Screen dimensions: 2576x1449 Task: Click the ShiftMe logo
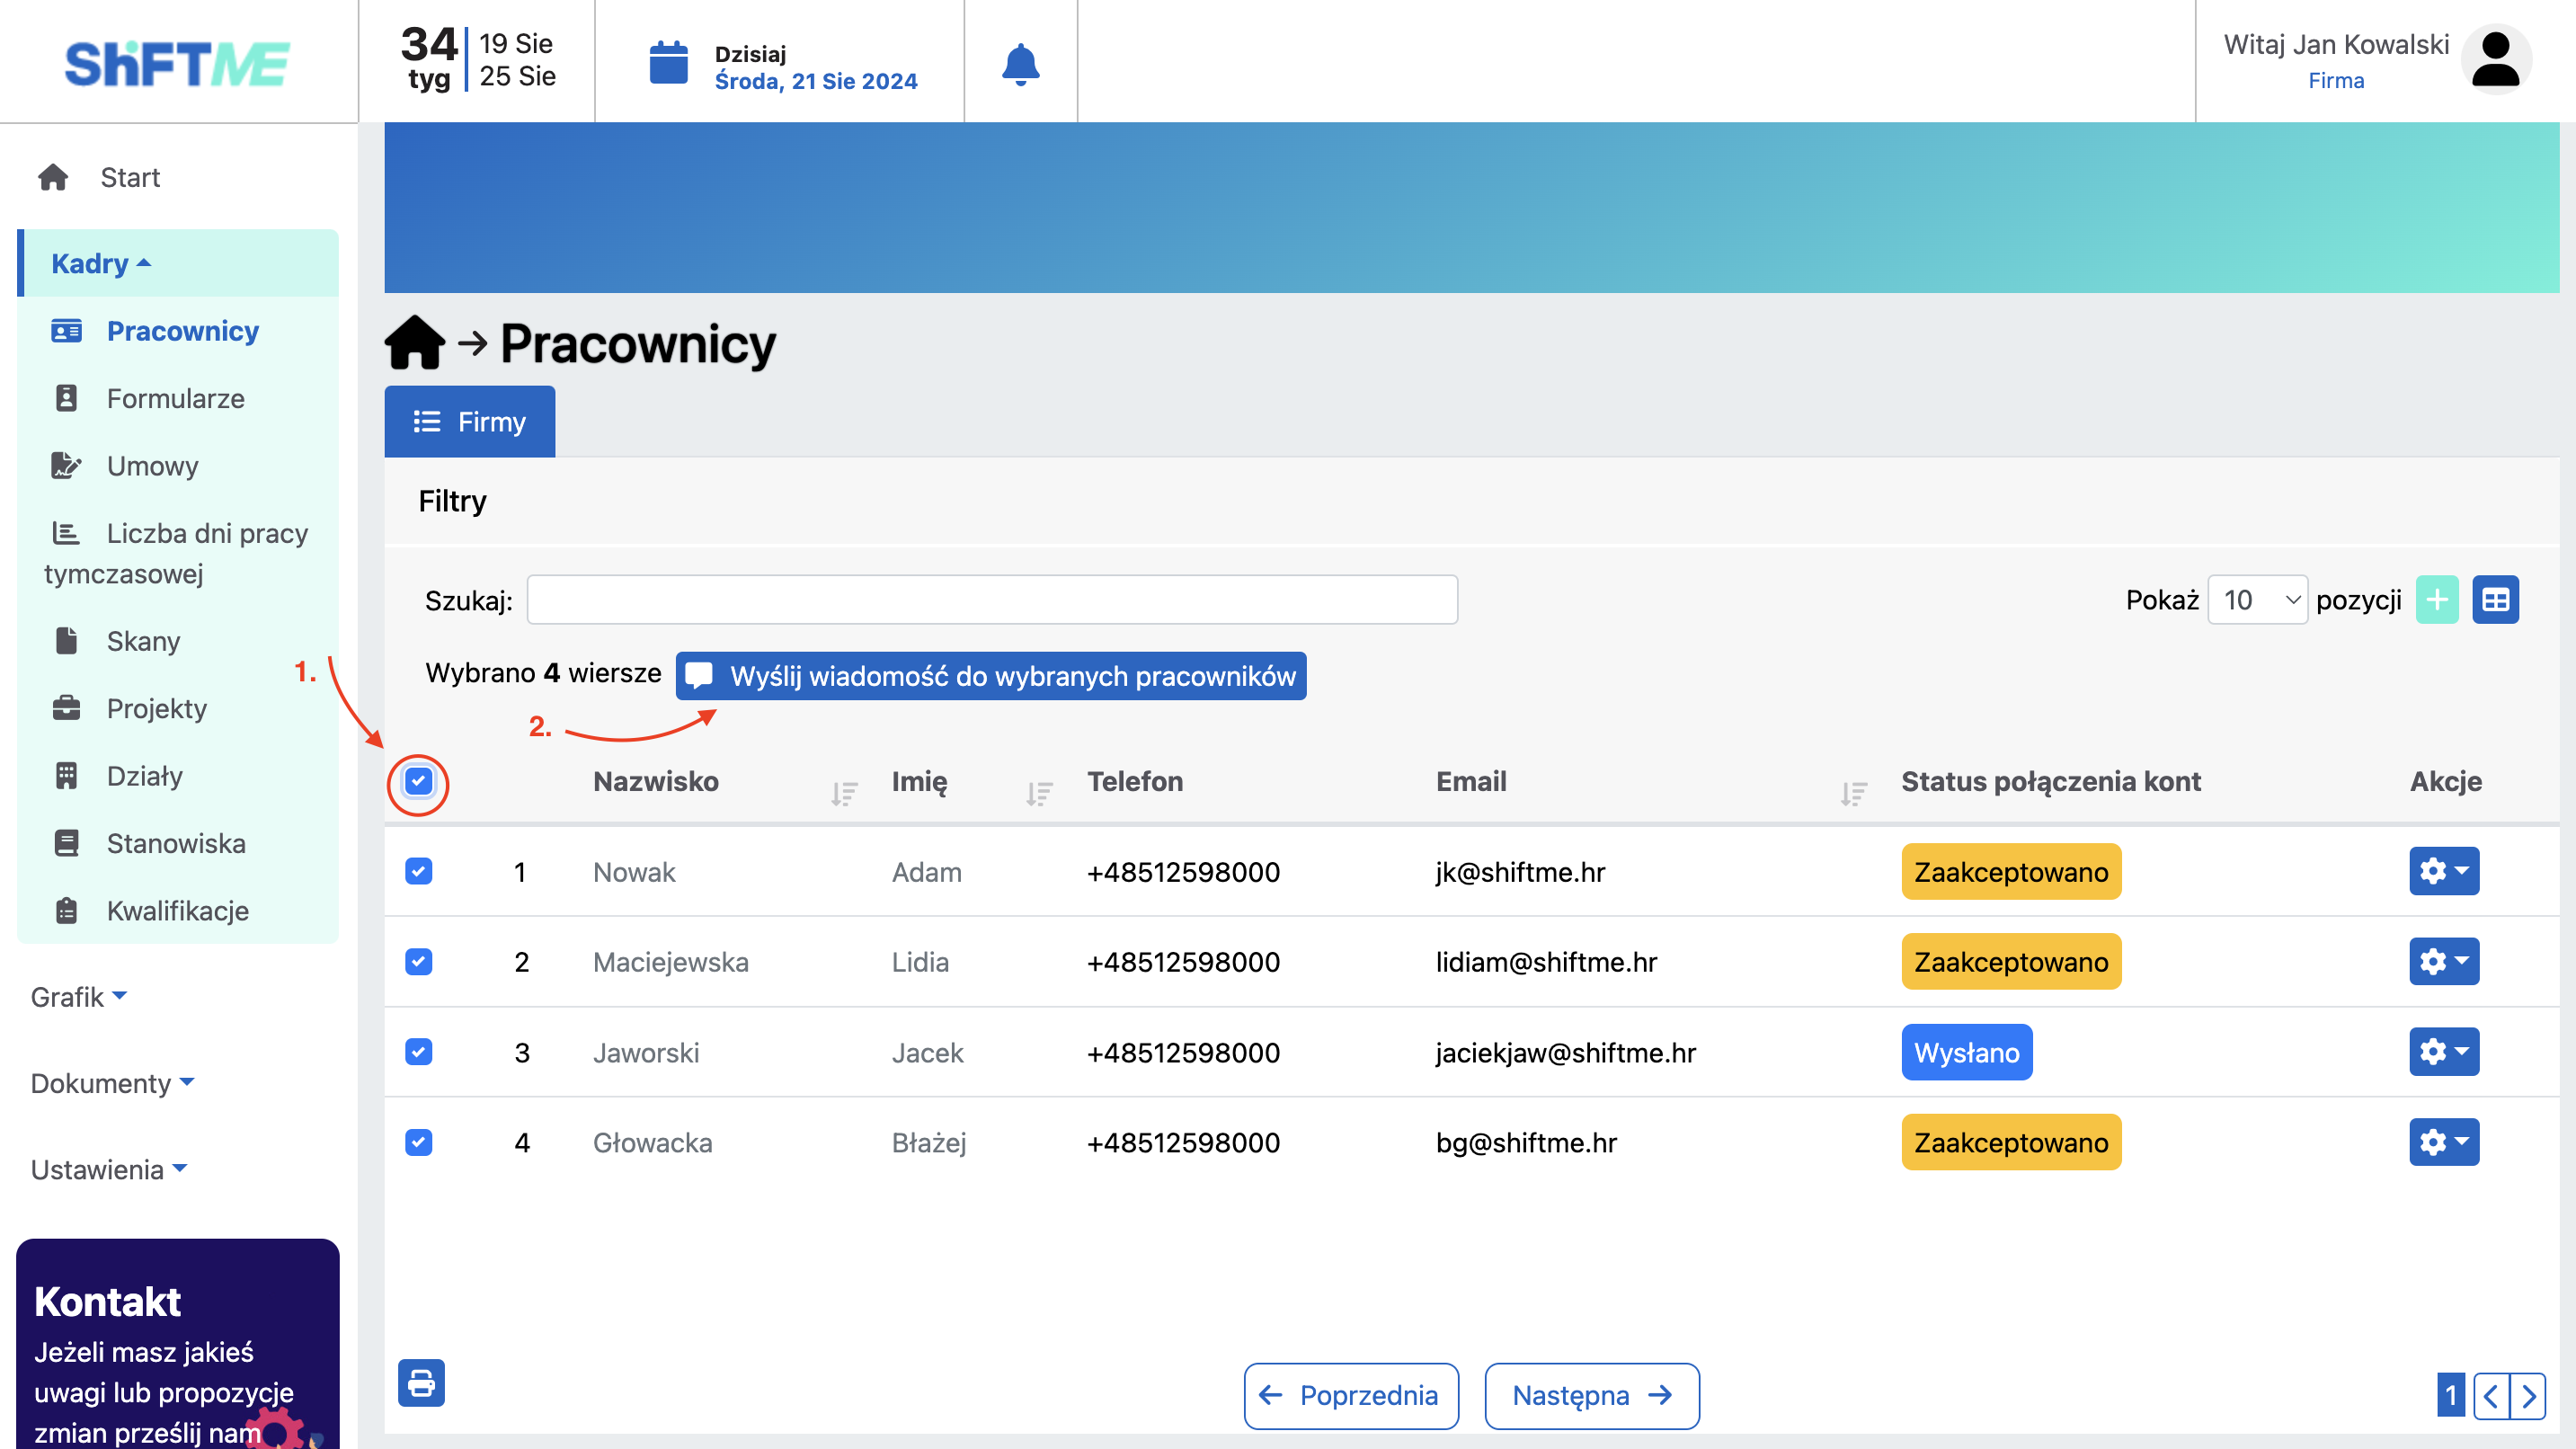(177, 63)
